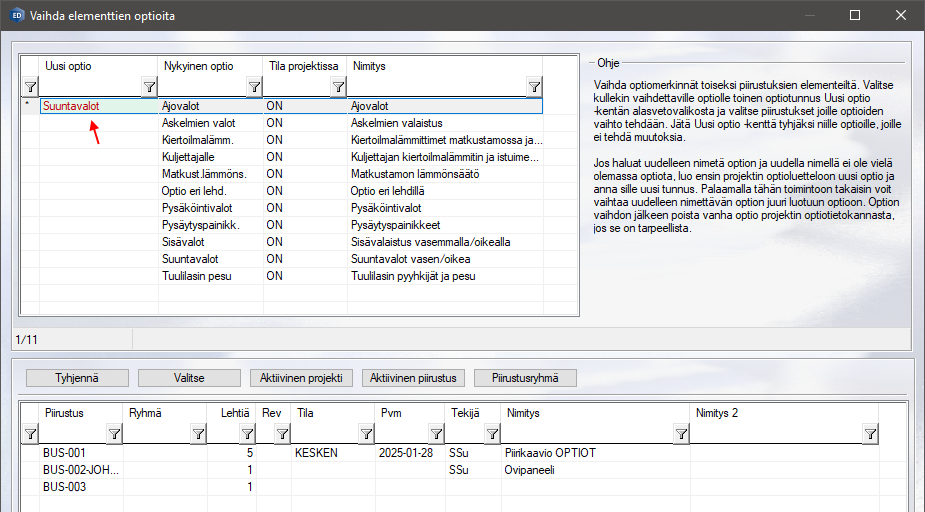Click the filter icon in Nimitys 2 column
This screenshot has width=925, height=512.
(x=870, y=433)
